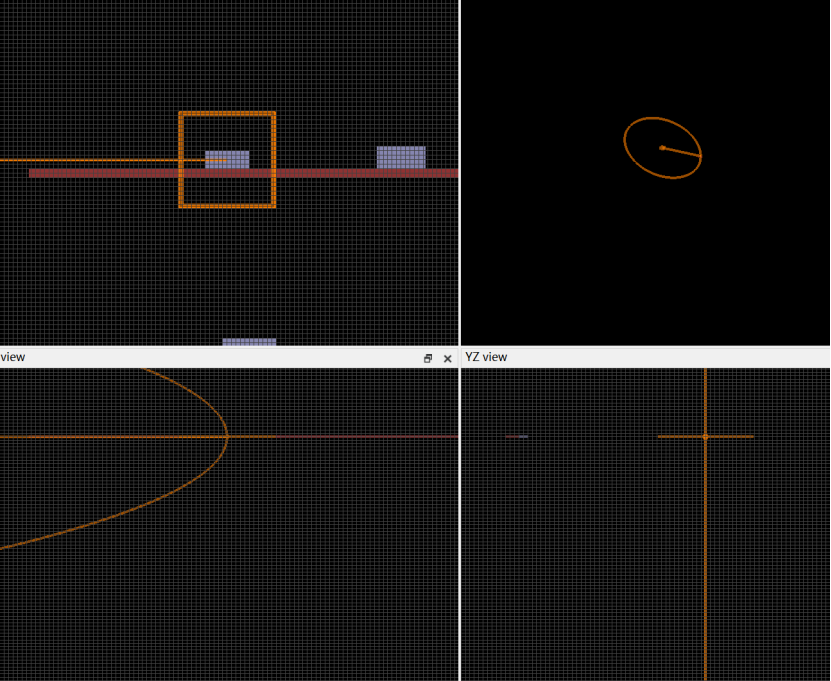Select the thin red line in bottom-left view
This screenshot has width=831, height=681.
[367, 437]
